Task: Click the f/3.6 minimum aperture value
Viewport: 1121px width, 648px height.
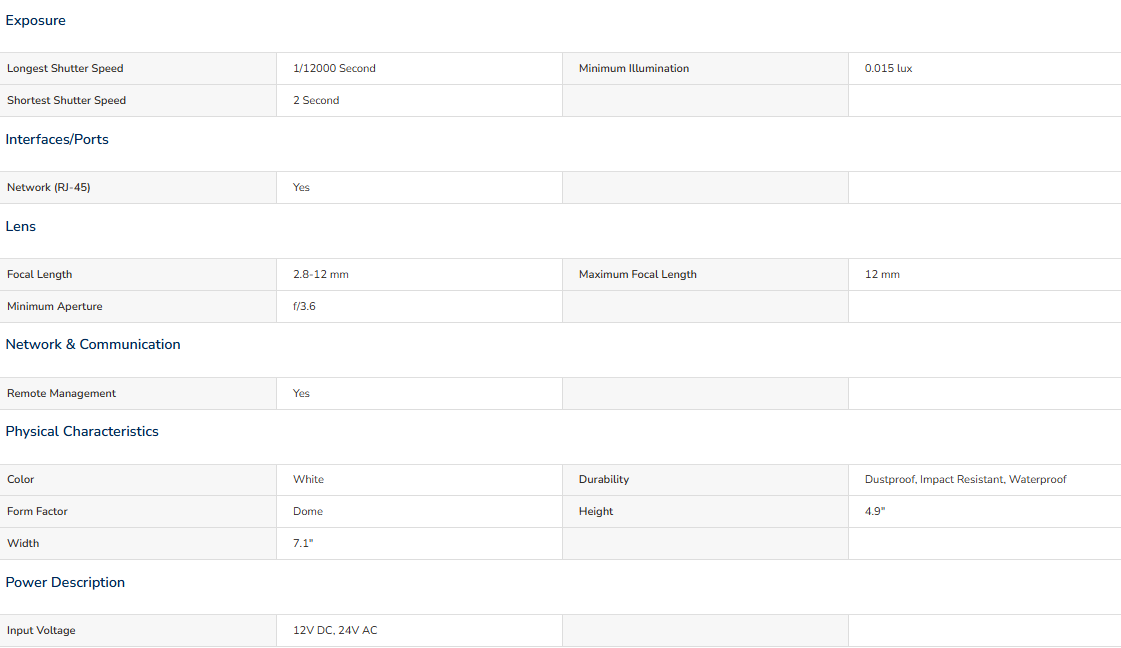Action: coord(305,307)
